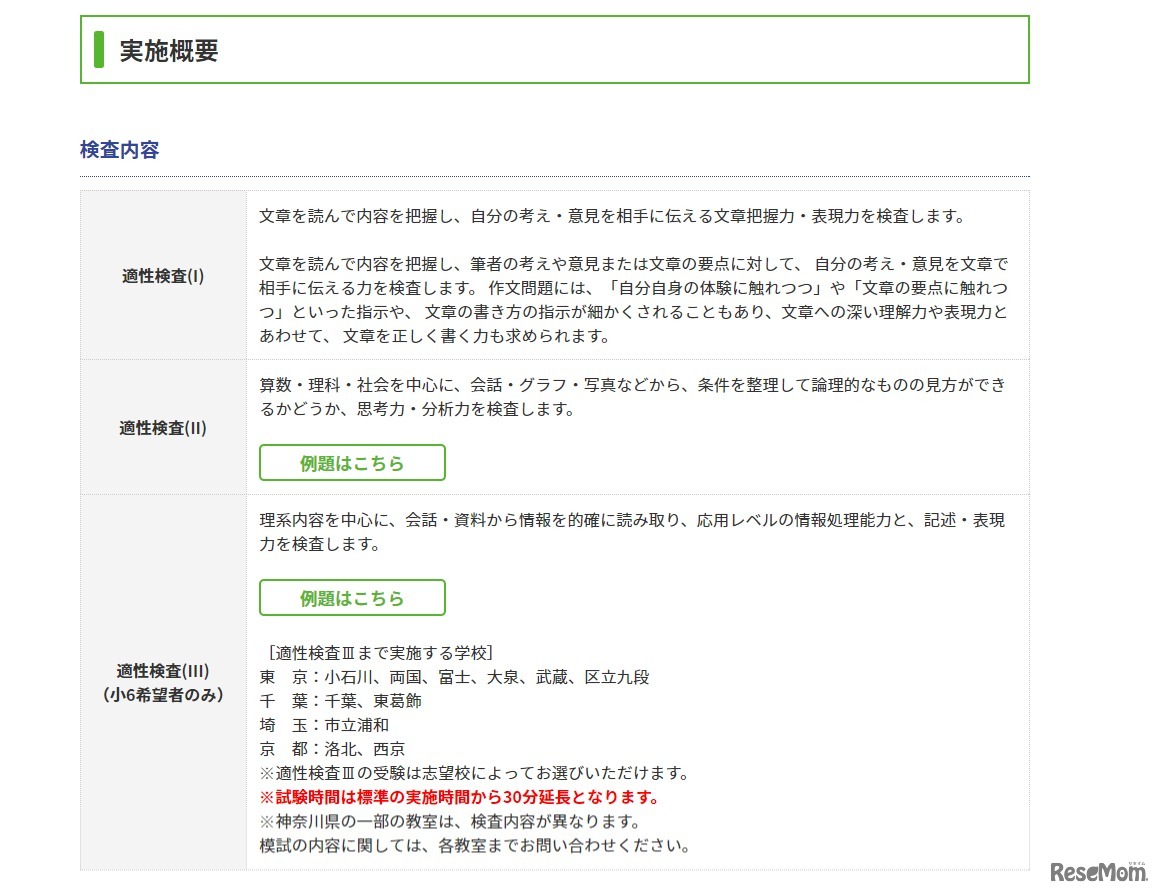The width and height of the screenshot is (1161, 895).
Task: Click the 例題はこちら button for 適性検査(II)
Action: [352, 463]
